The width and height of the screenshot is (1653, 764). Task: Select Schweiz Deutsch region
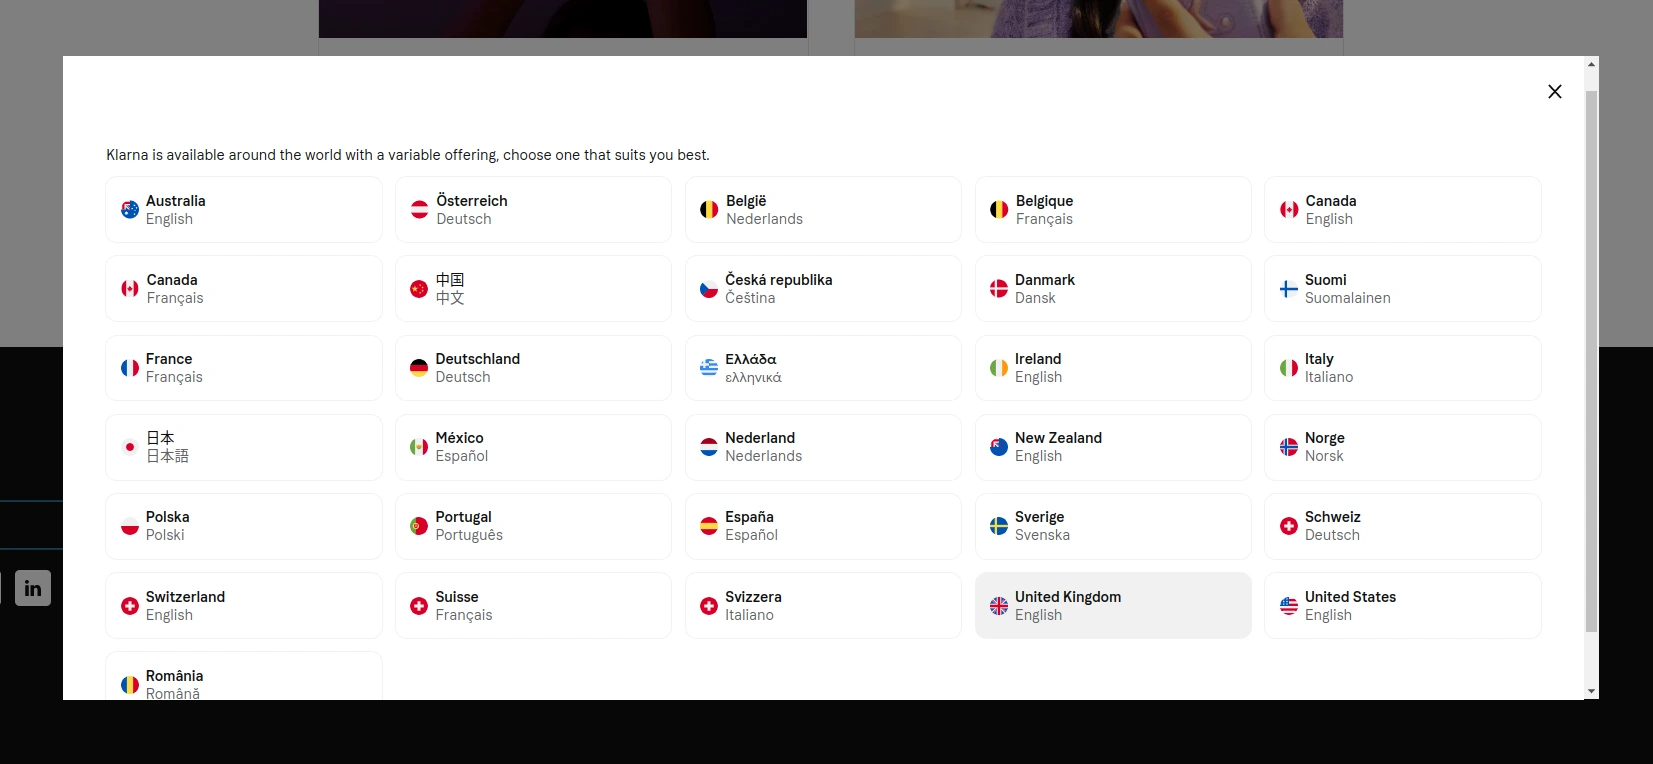pos(1403,526)
